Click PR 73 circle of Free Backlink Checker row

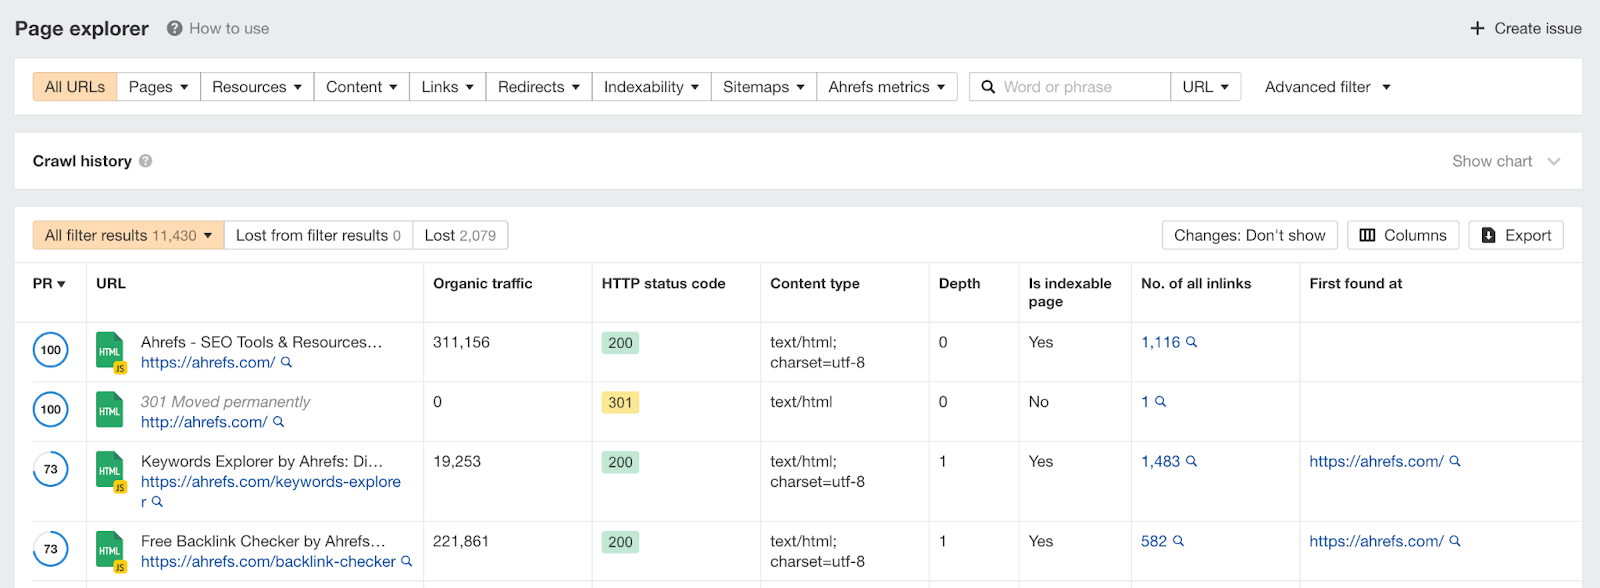click(x=51, y=549)
